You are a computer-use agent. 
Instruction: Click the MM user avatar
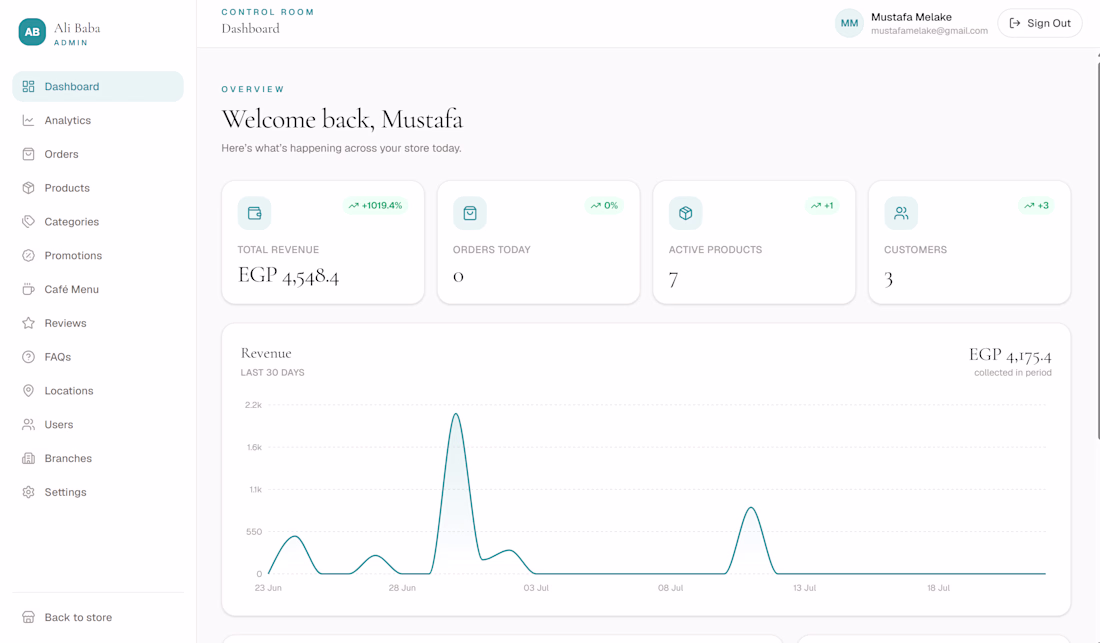849,23
